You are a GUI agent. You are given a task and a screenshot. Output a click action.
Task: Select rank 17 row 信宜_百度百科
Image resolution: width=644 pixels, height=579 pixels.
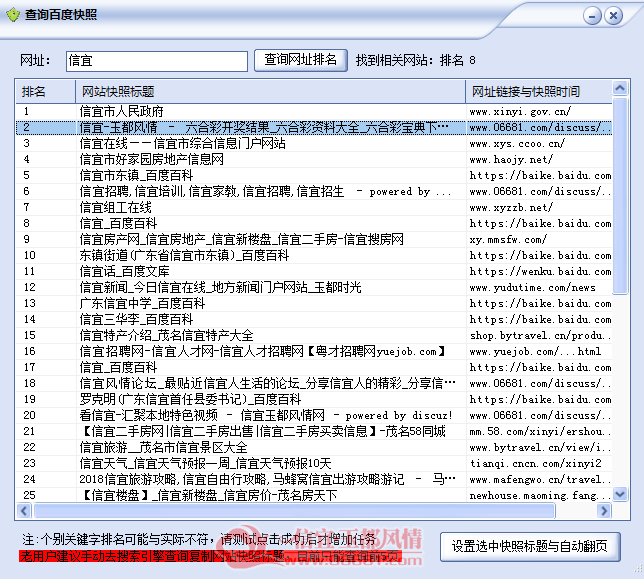coord(314,368)
